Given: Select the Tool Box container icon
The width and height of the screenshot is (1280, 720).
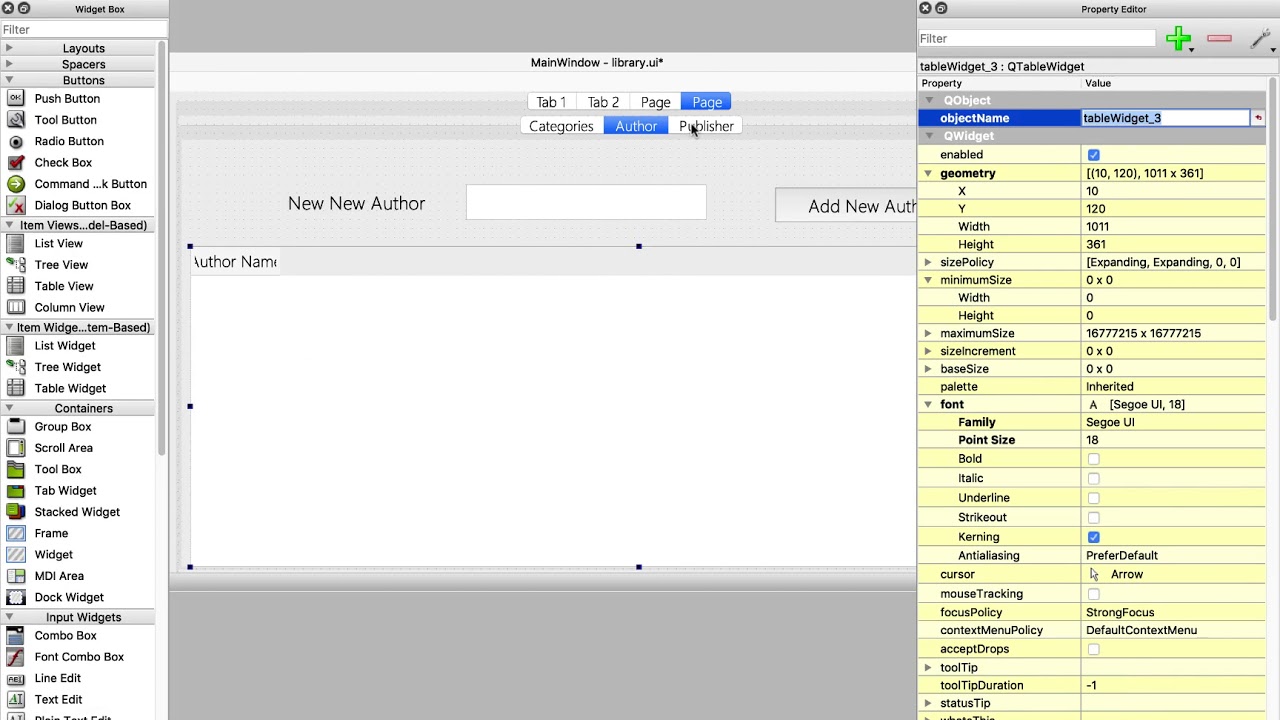Looking at the screenshot, I should 16,469.
